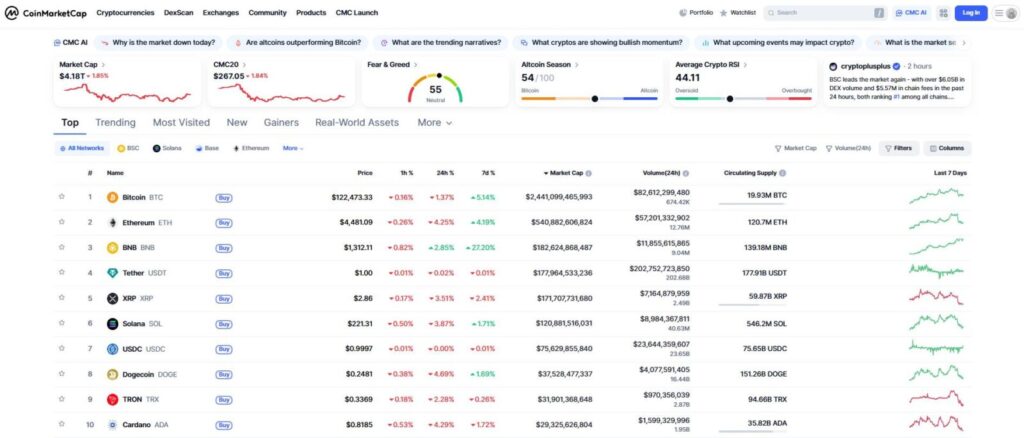The height and width of the screenshot is (438, 1024).
Task: Click the CMC AI header button
Action: click(x=912, y=12)
